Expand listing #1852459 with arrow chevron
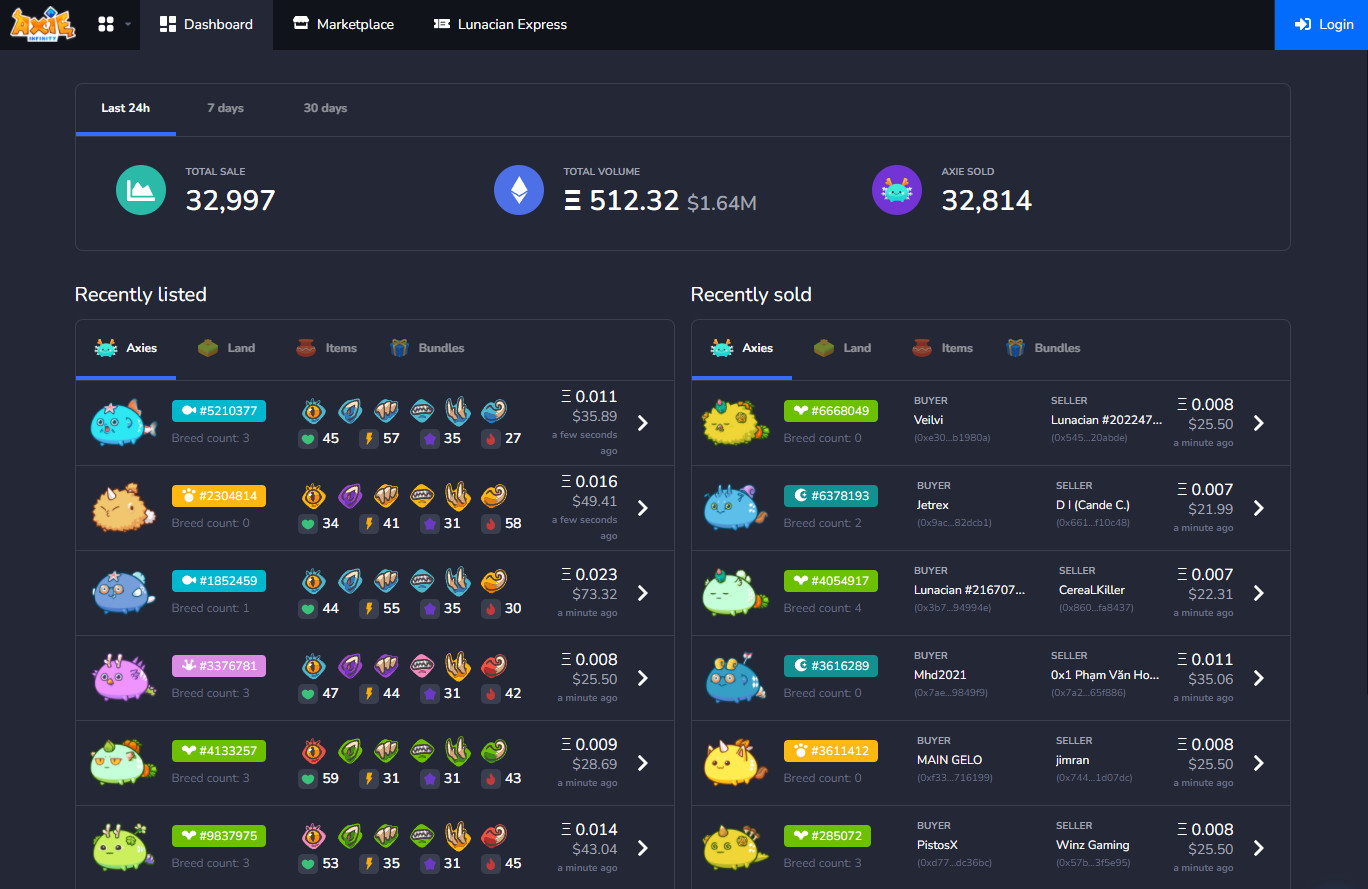This screenshot has width=1368, height=889. click(x=643, y=593)
